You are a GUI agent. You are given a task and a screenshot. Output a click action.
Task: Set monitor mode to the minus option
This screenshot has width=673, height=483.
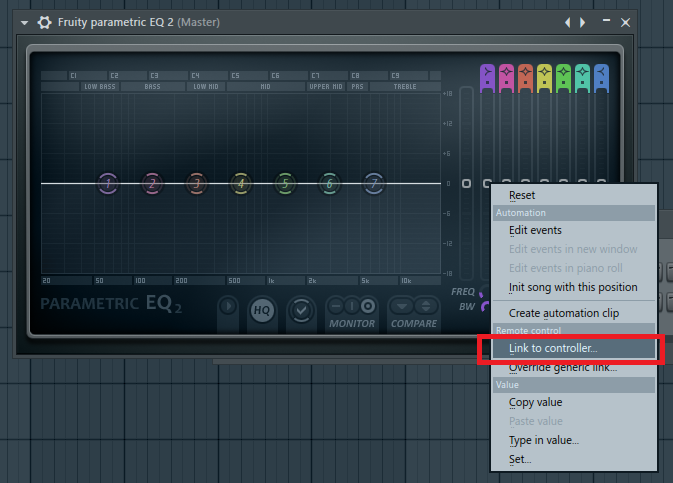click(x=336, y=306)
